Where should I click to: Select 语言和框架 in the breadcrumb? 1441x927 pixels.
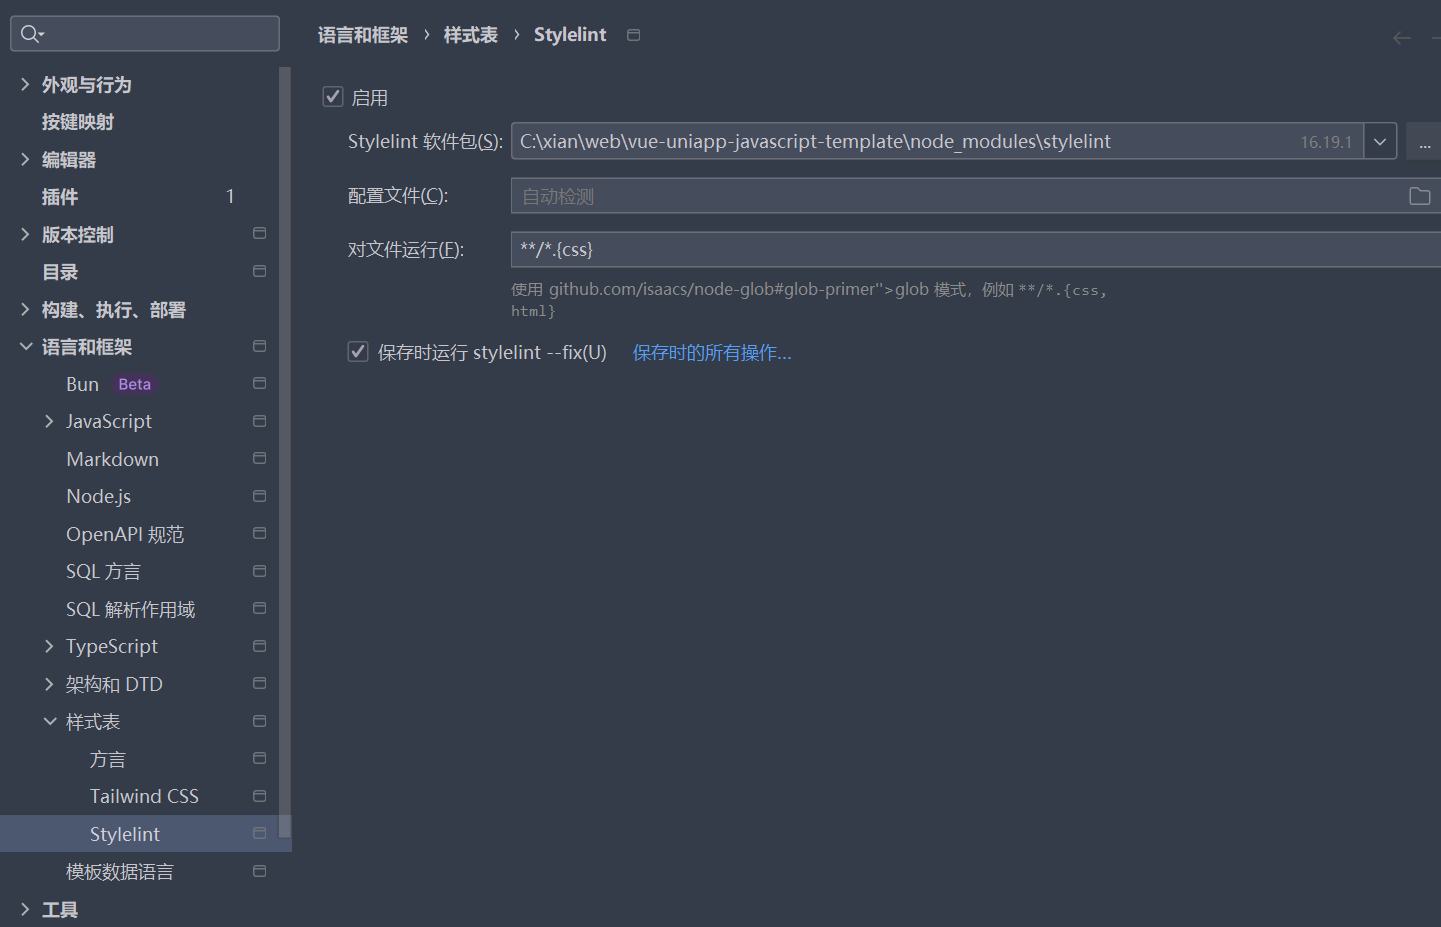pos(362,33)
